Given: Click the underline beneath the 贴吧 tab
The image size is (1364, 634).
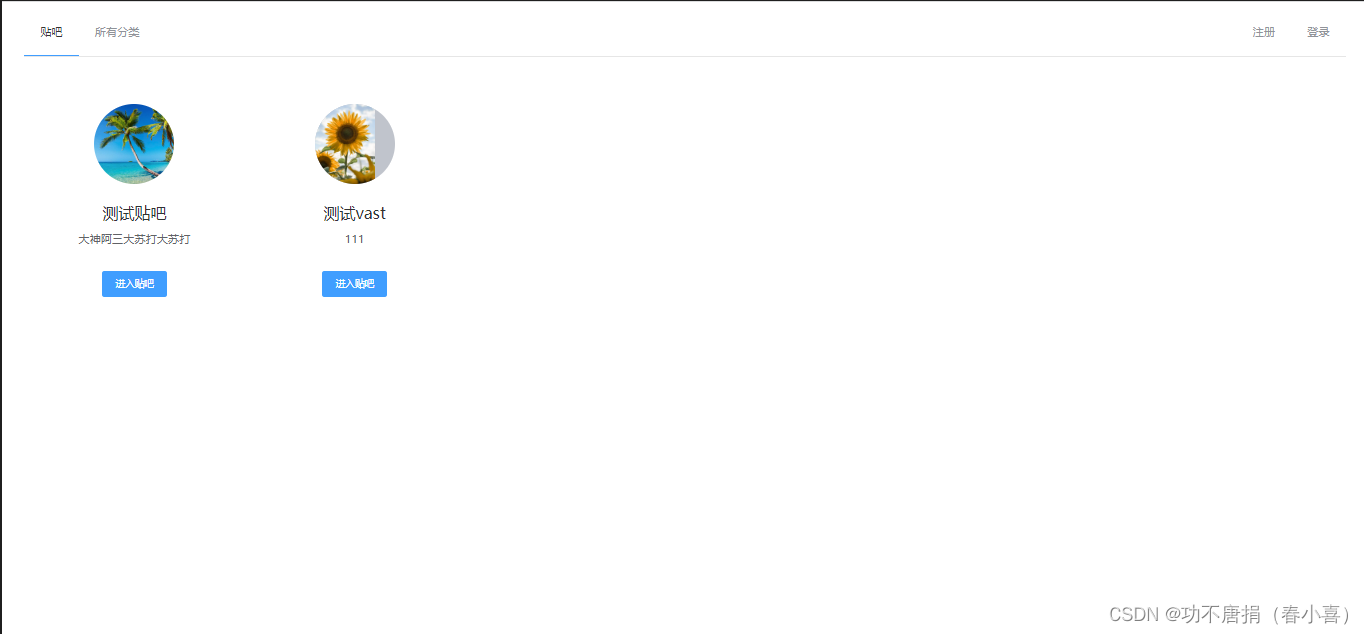Looking at the screenshot, I should coord(51,56).
